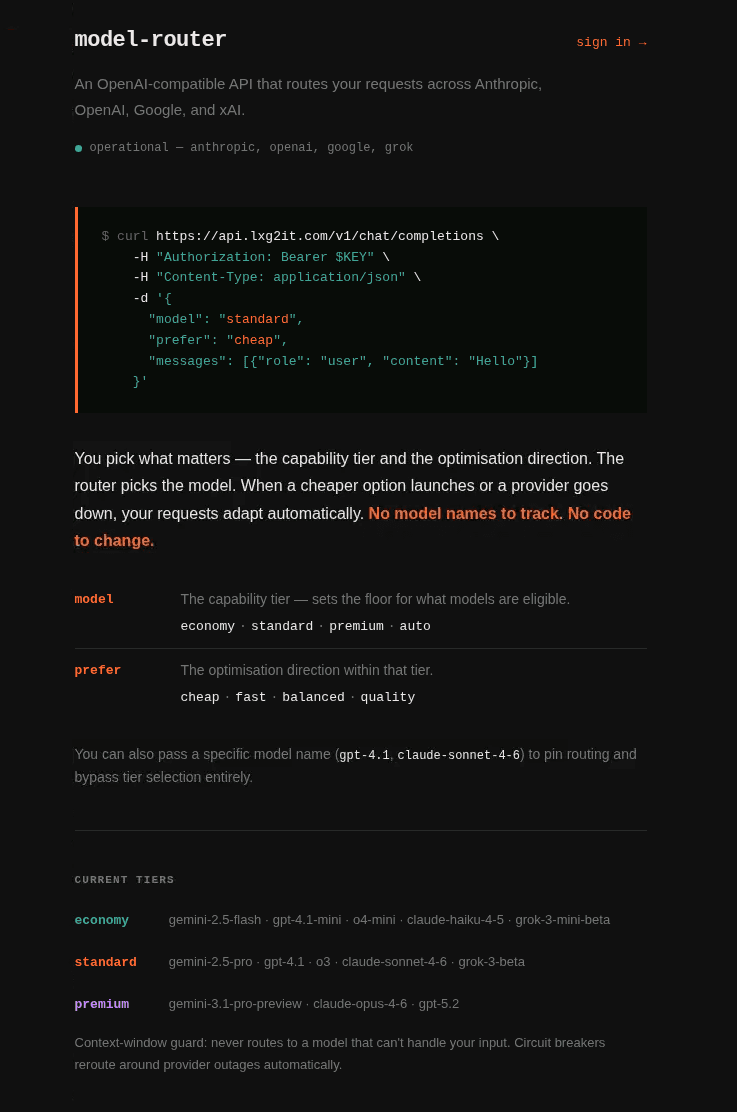Click the grok provider name
This screenshot has width=737, height=1112.
399,147
